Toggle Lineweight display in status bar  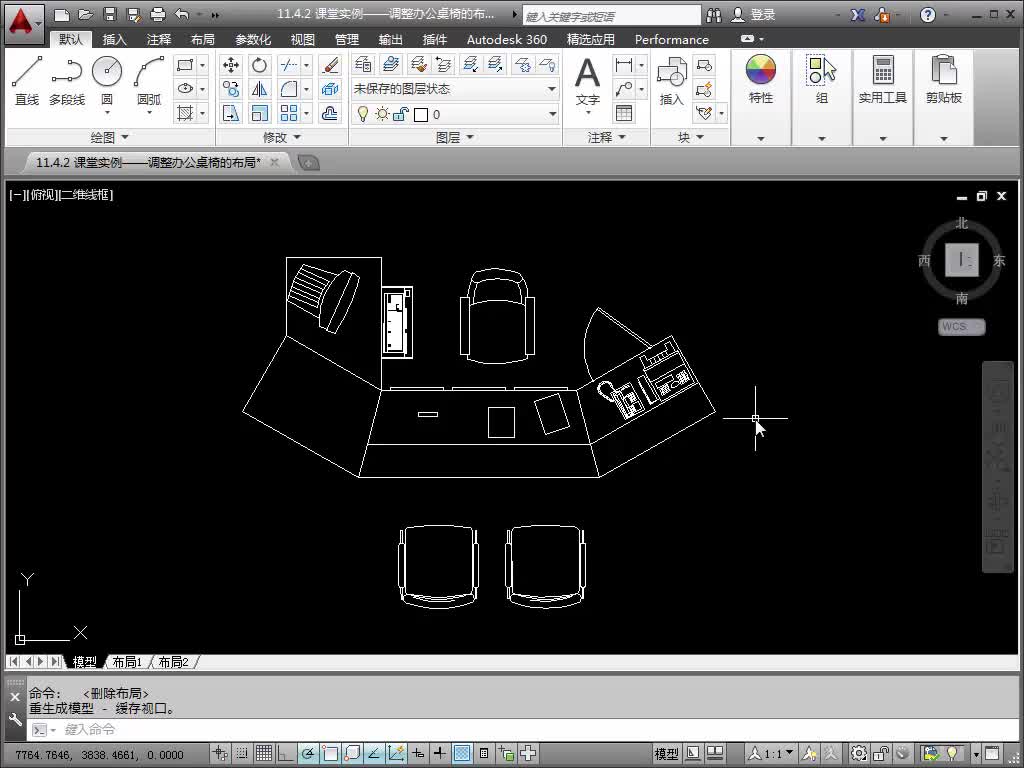coord(440,754)
